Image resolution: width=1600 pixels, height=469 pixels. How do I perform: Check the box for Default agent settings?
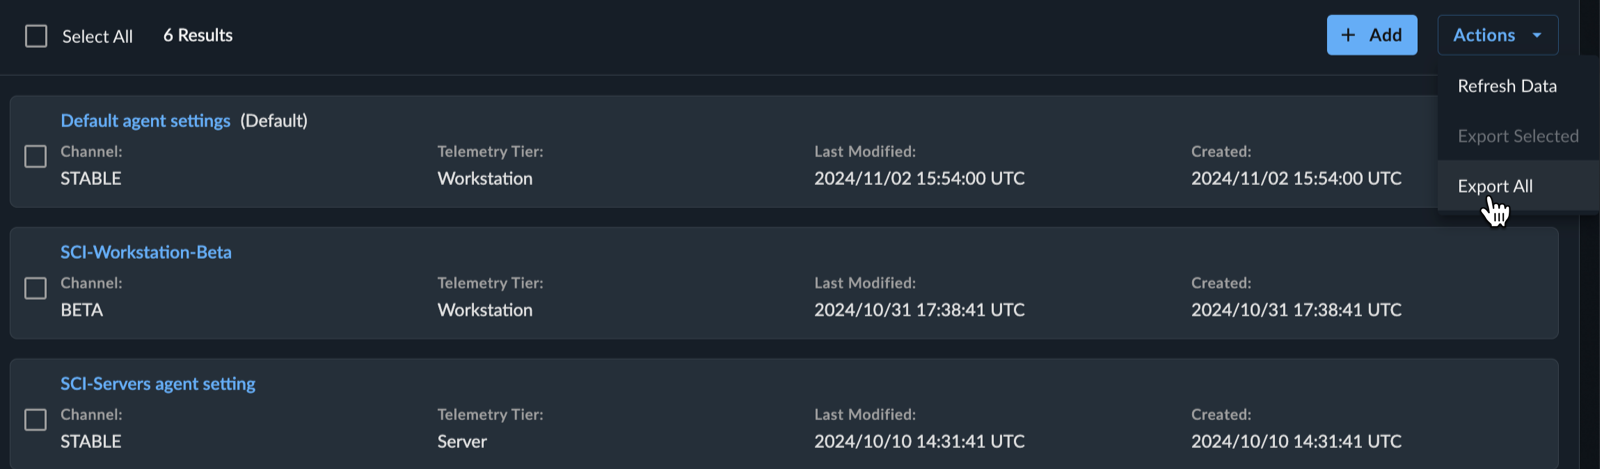pos(36,157)
